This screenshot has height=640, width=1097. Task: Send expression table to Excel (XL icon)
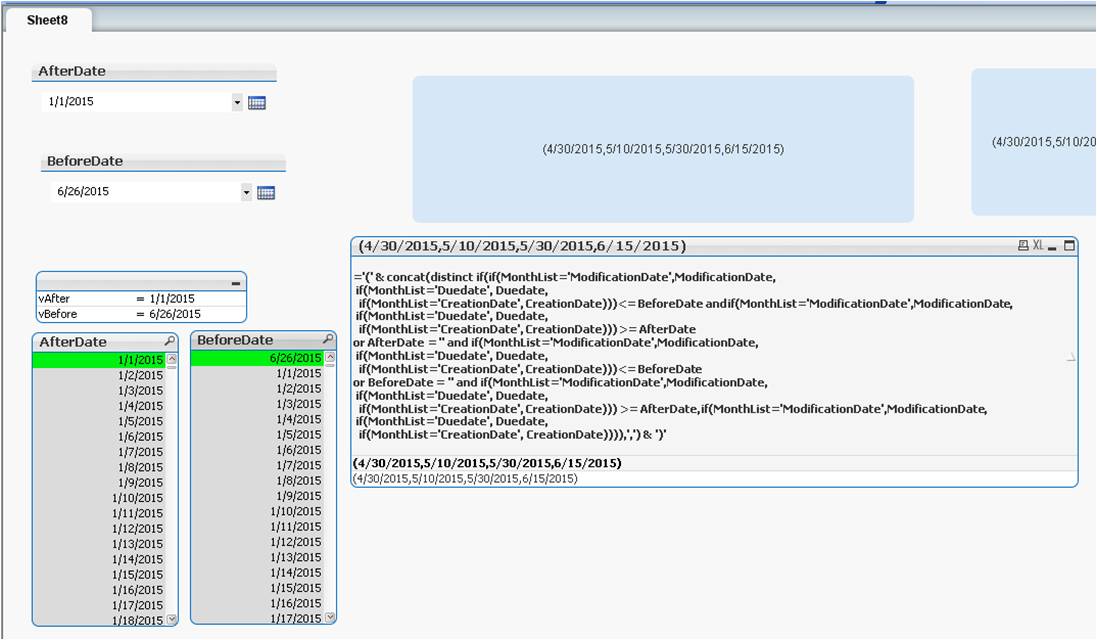point(1038,246)
